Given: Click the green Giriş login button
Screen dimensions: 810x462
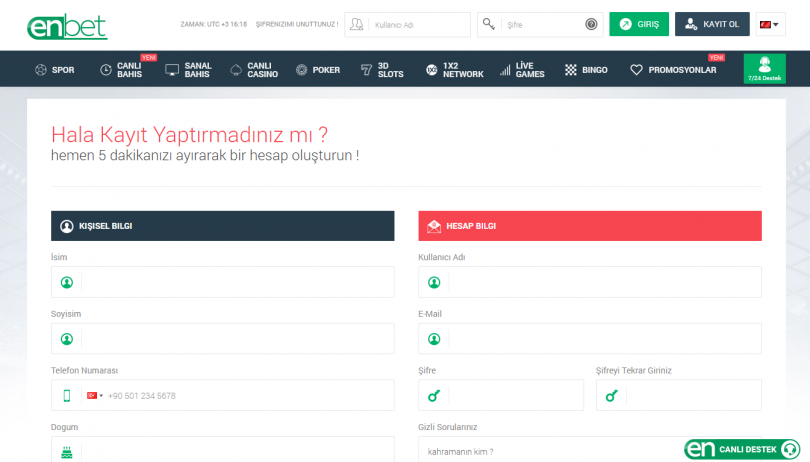Looking at the screenshot, I should point(639,24).
